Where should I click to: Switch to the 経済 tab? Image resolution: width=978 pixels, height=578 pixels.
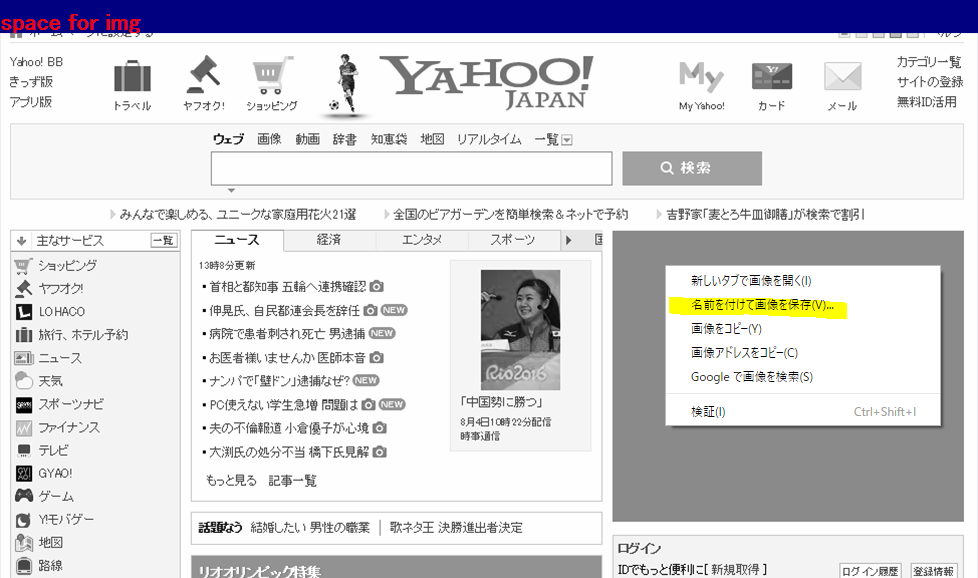tap(329, 239)
